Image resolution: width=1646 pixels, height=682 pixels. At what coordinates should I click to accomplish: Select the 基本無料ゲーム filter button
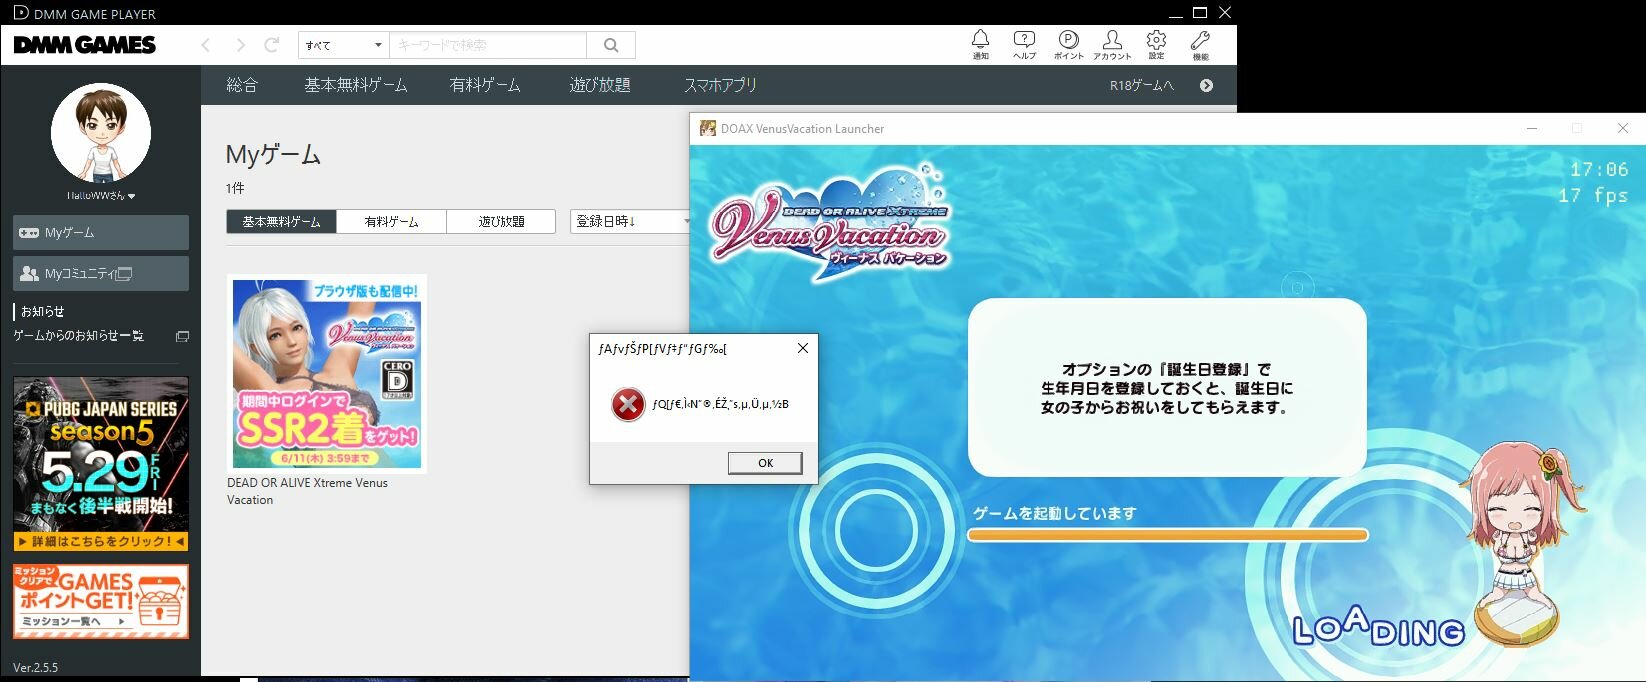point(281,221)
